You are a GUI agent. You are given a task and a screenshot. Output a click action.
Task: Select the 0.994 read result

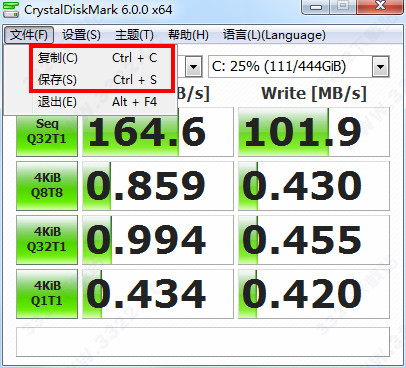pos(158,240)
